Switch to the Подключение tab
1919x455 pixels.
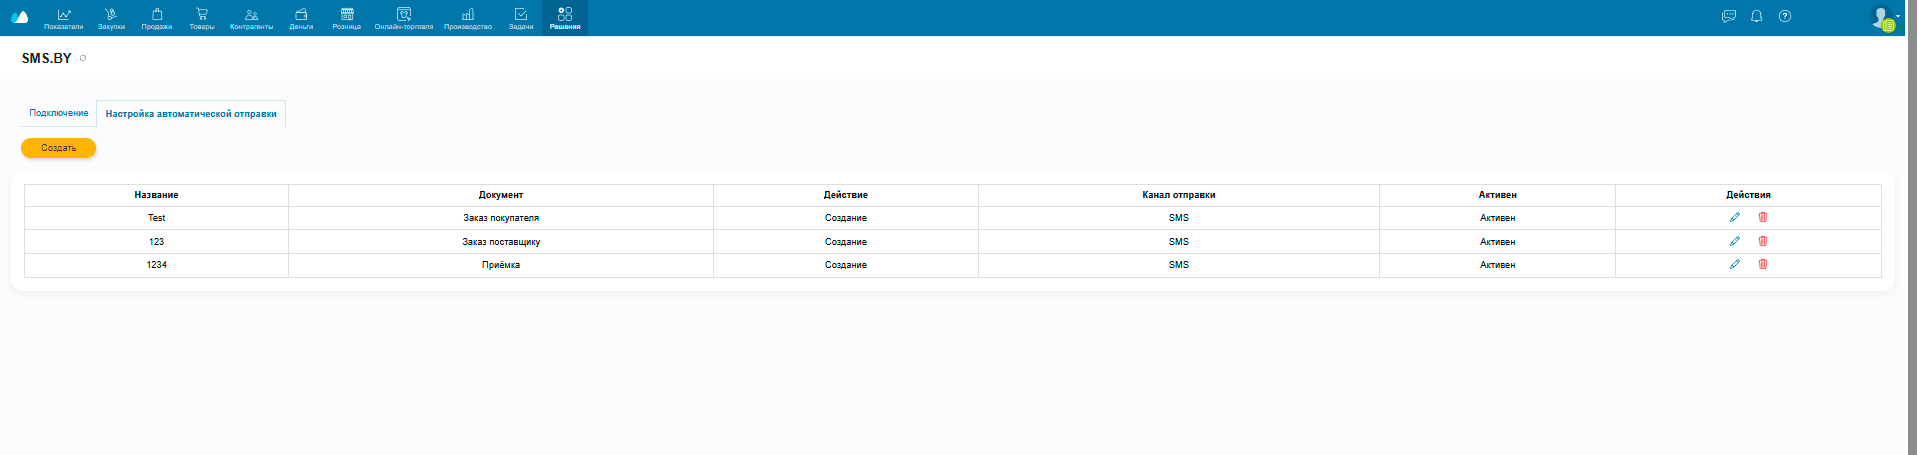coord(58,113)
